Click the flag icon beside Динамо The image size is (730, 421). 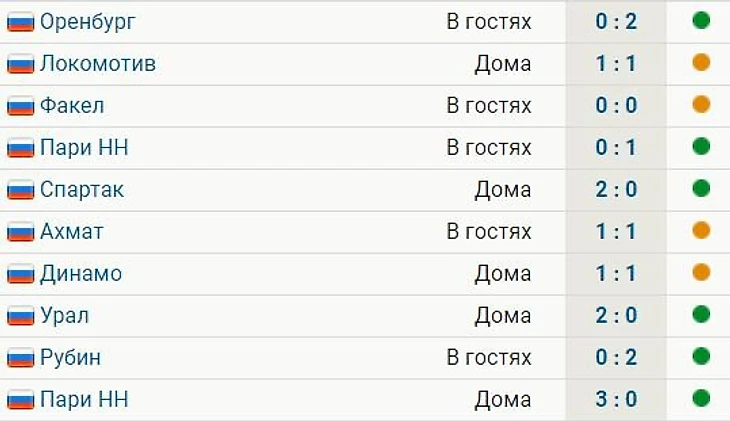click(x=20, y=274)
